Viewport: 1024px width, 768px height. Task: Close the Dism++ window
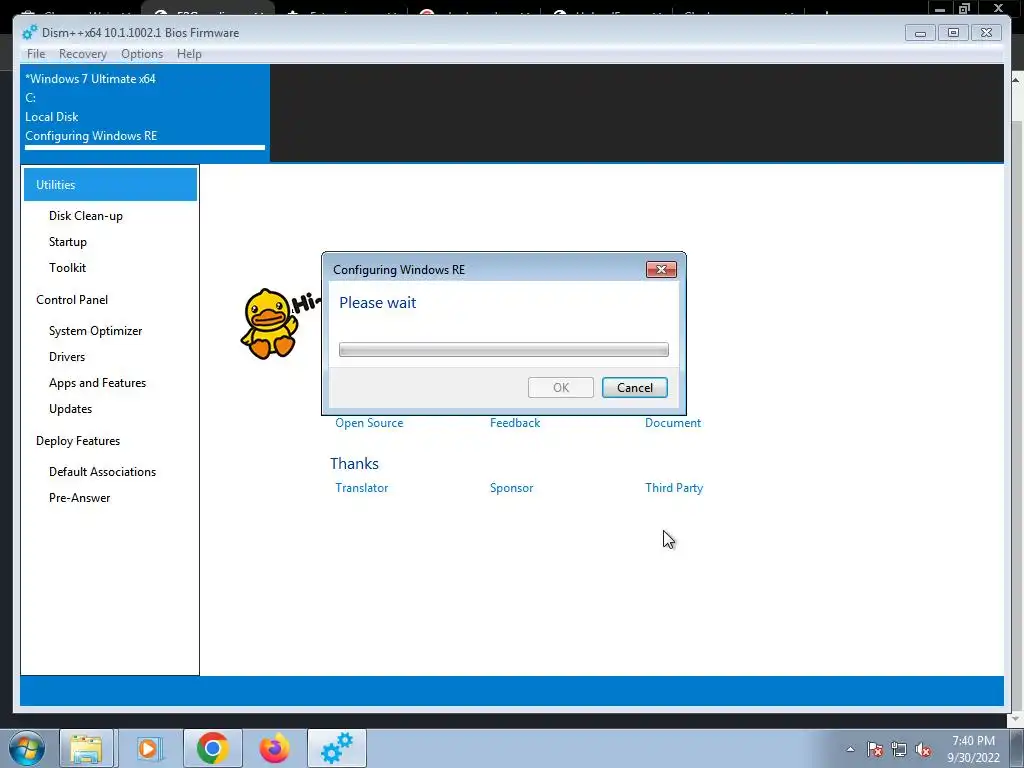tap(986, 33)
